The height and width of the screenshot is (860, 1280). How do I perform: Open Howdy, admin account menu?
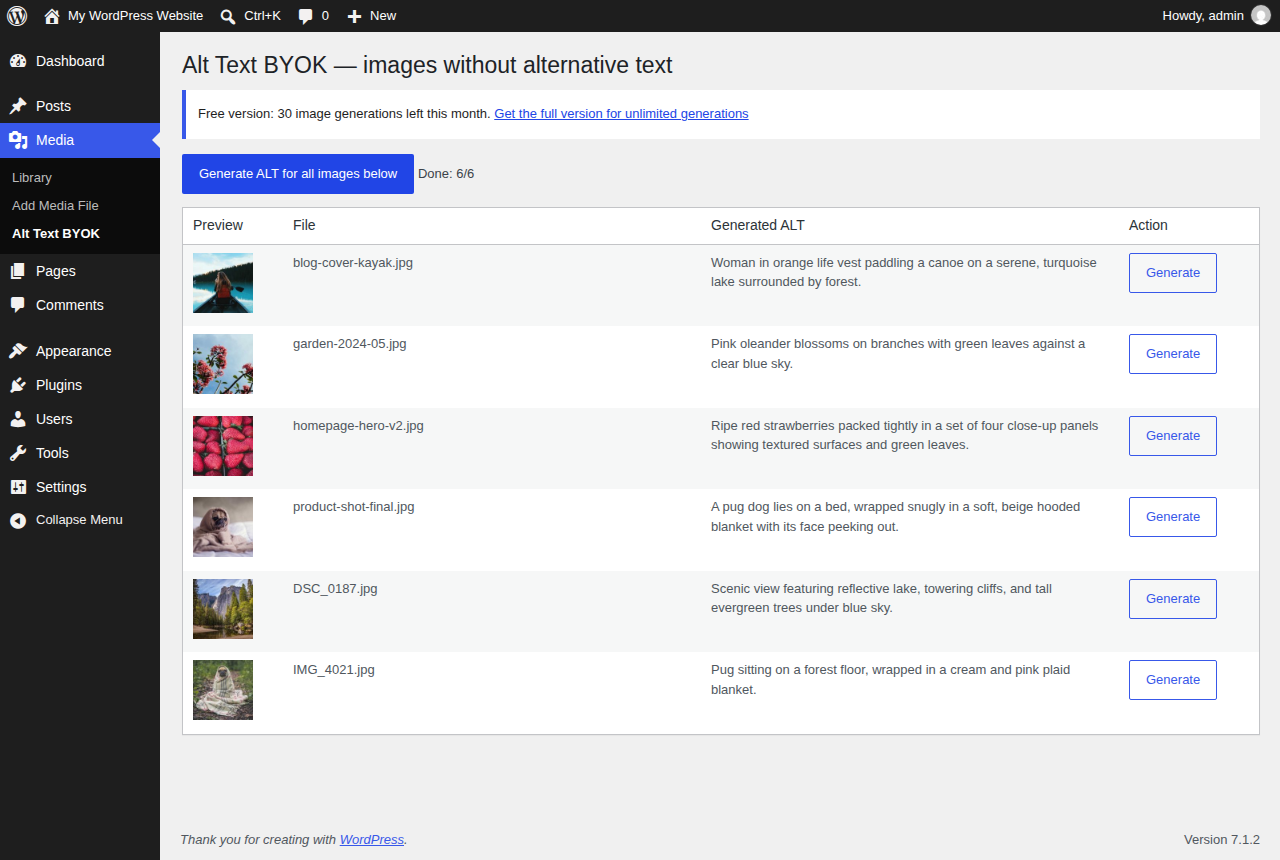(1216, 15)
